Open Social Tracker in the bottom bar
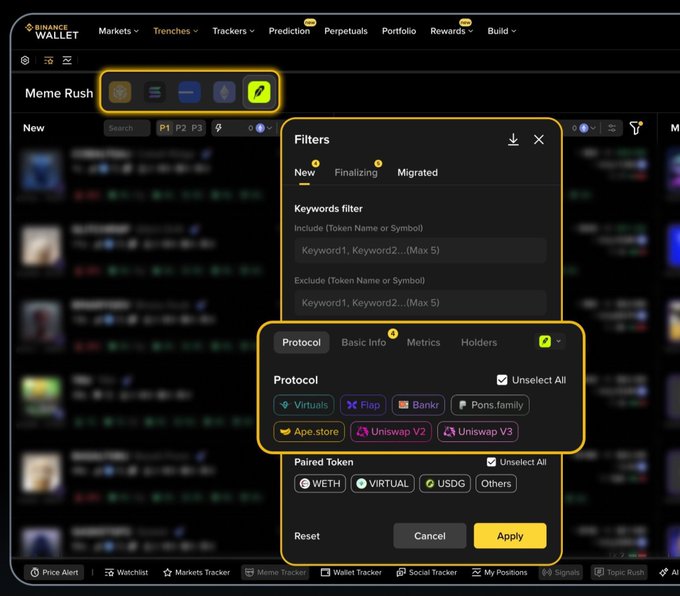The image size is (680, 596). click(x=427, y=573)
